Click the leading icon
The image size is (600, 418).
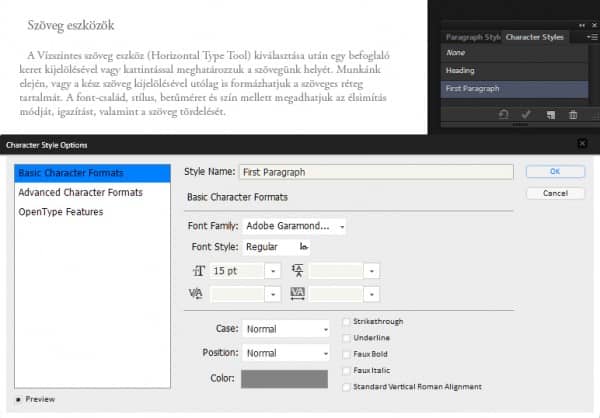click(297, 271)
